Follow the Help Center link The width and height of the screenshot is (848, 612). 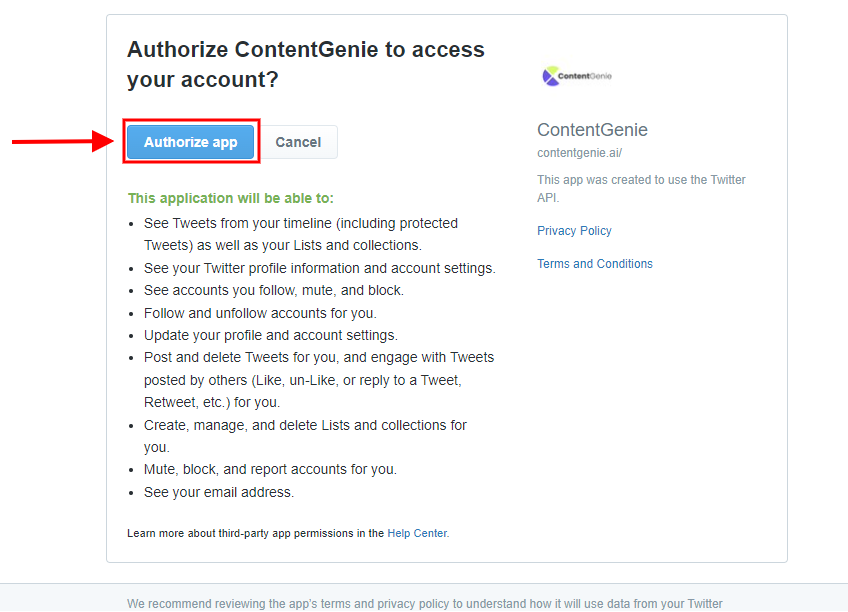pyautogui.click(x=417, y=533)
